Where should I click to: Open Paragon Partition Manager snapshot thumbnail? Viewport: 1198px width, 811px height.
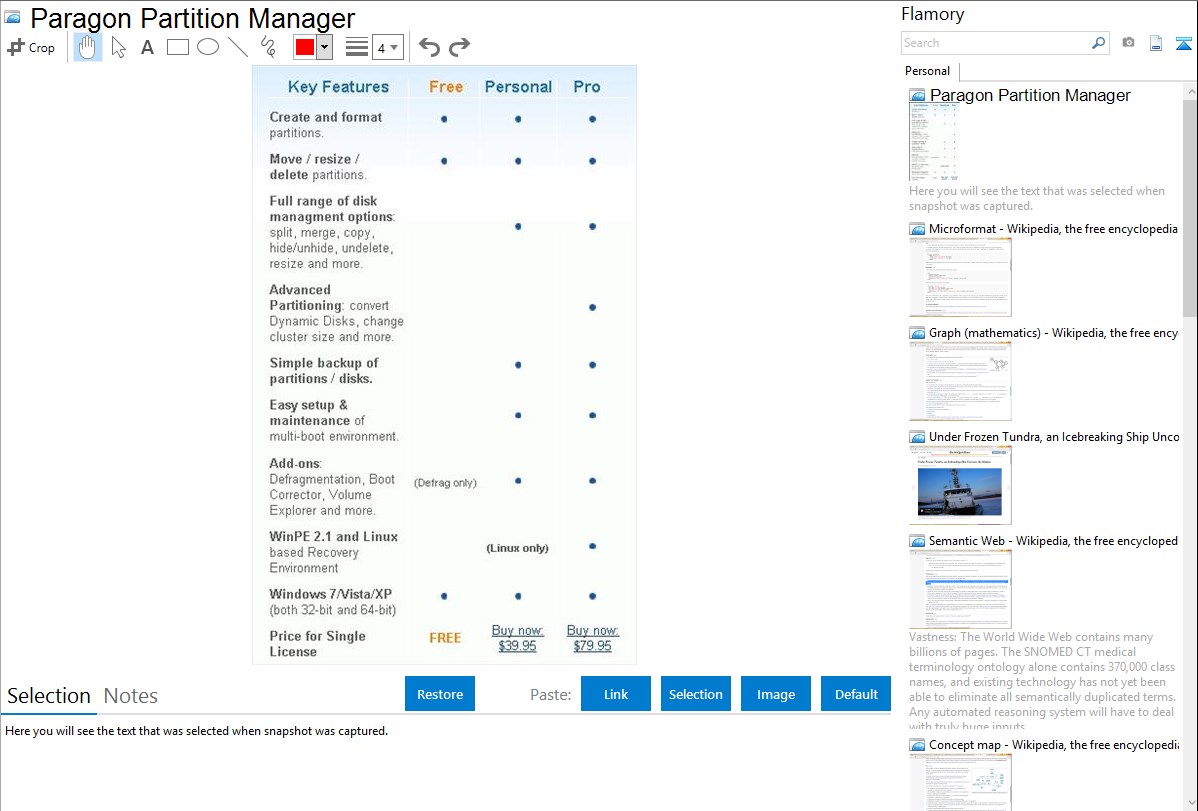(x=934, y=142)
